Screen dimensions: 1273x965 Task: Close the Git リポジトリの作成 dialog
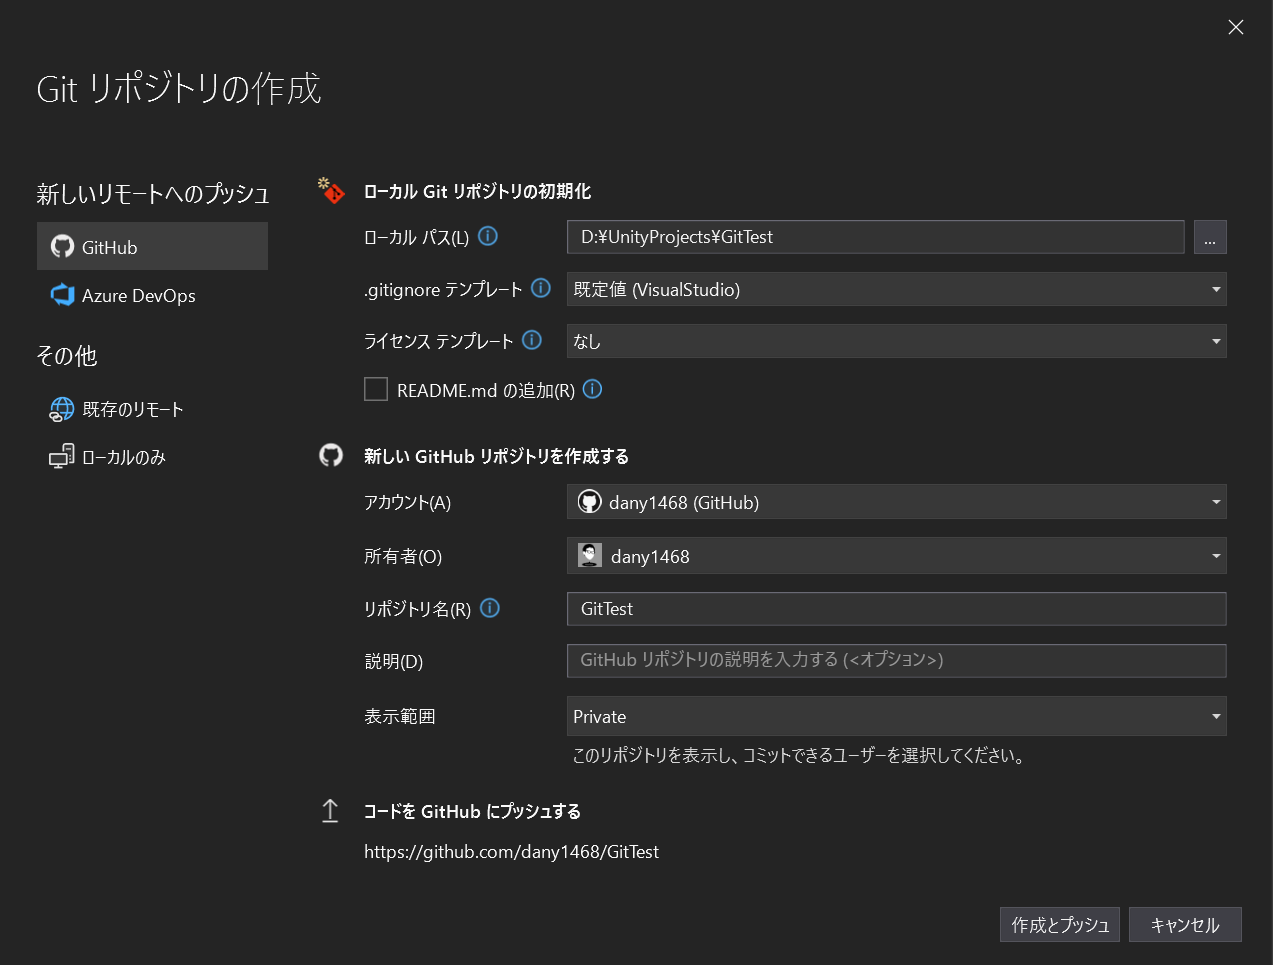(1236, 27)
